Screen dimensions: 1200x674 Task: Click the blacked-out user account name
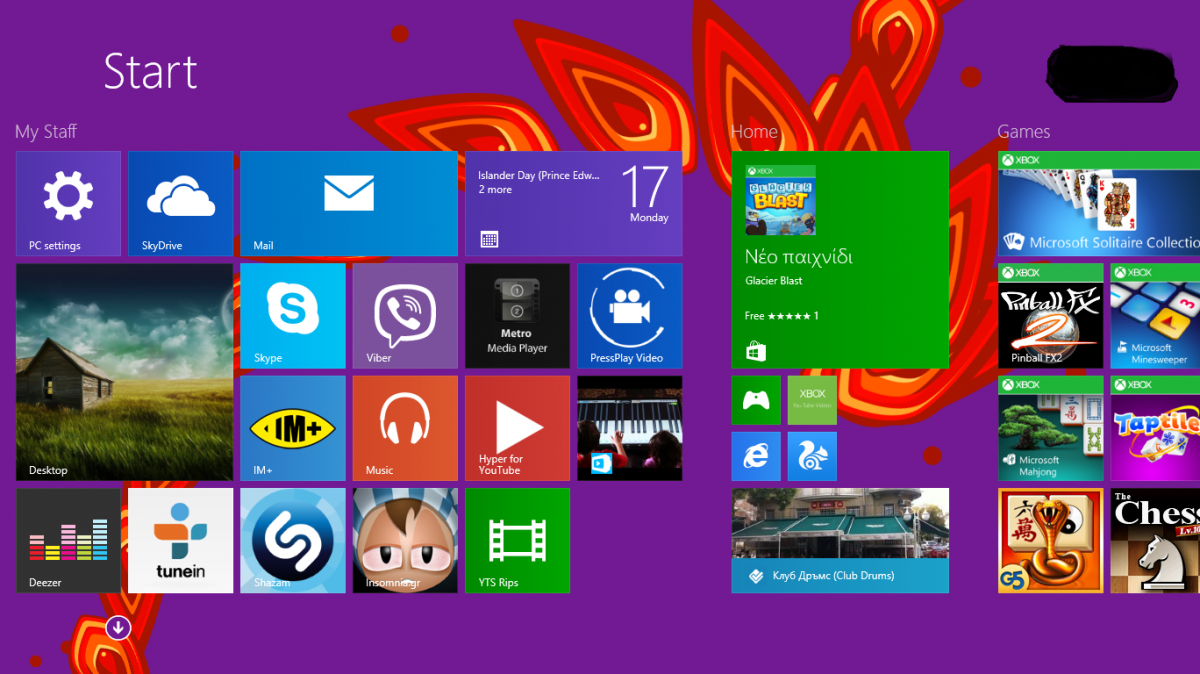pos(1111,74)
